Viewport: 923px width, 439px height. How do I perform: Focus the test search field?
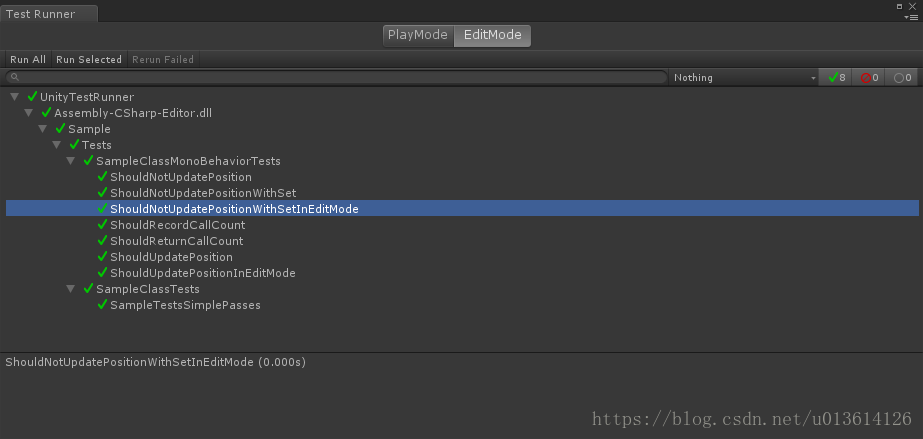[x=340, y=77]
